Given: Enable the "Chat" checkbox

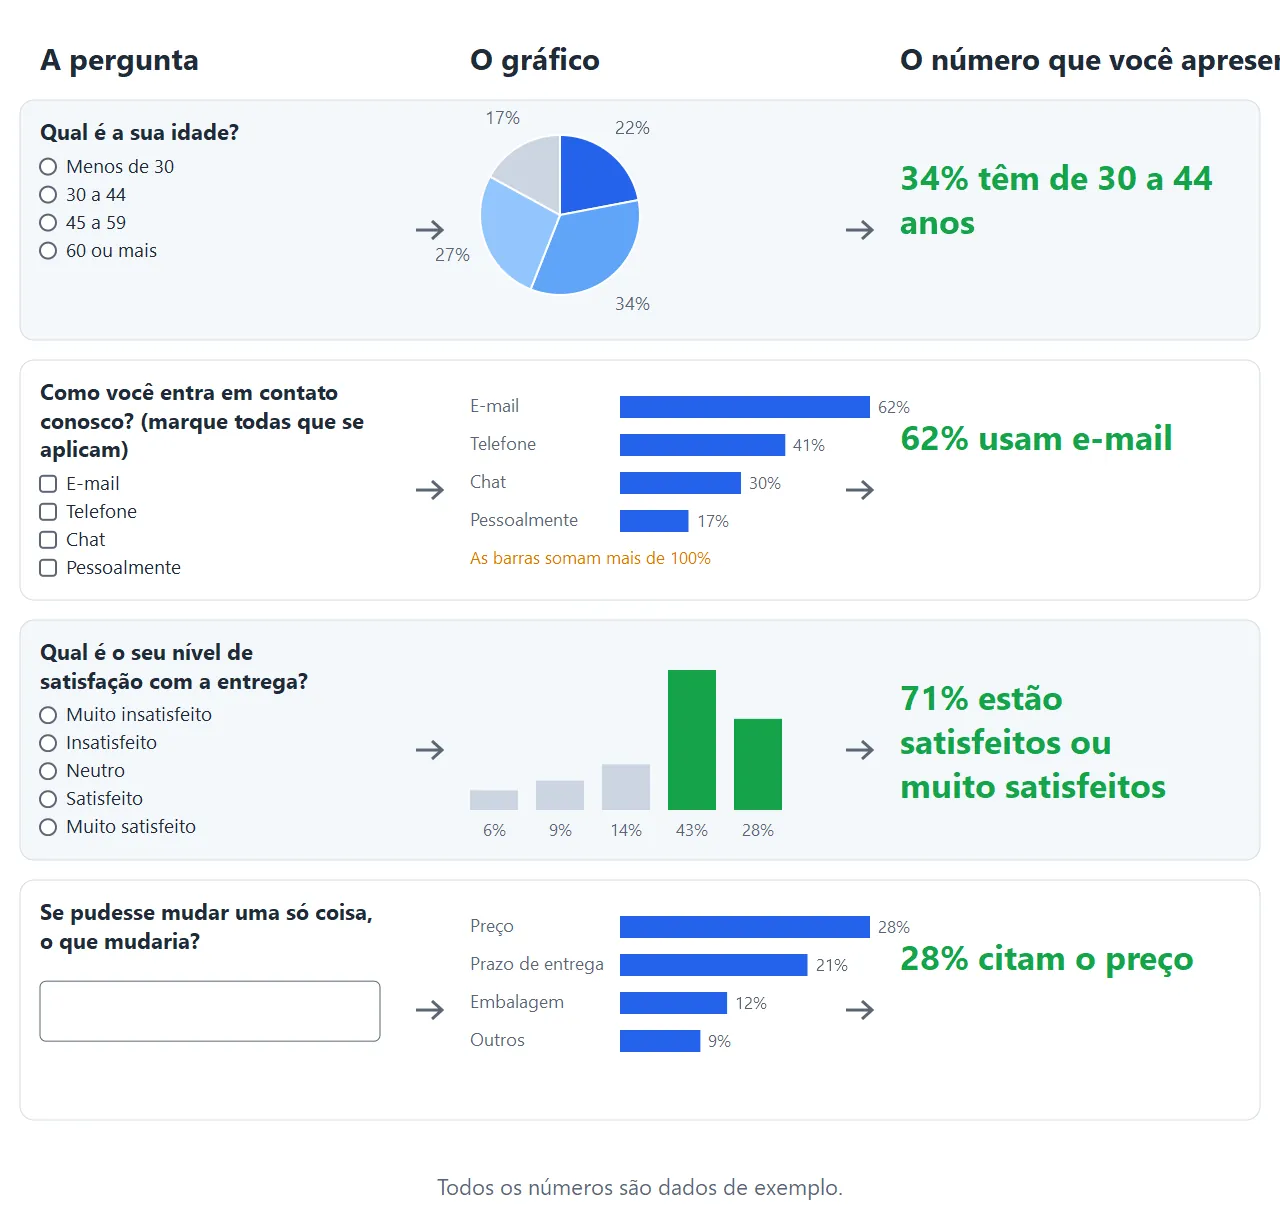Looking at the screenshot, I should click(48, 540).
